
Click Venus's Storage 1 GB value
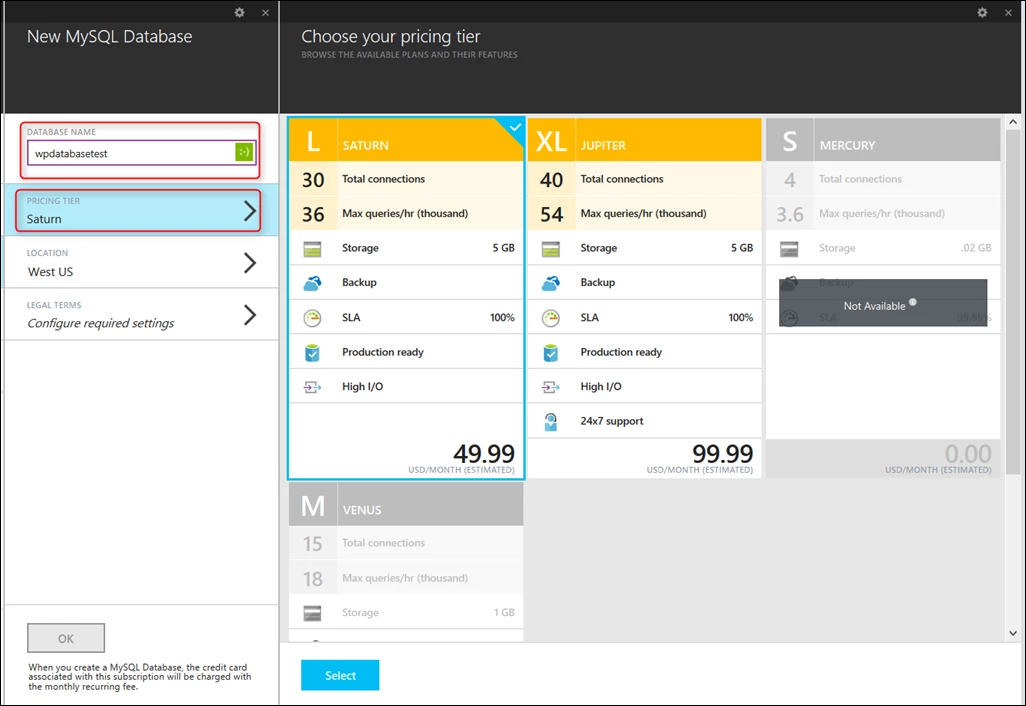click(504, 612)
